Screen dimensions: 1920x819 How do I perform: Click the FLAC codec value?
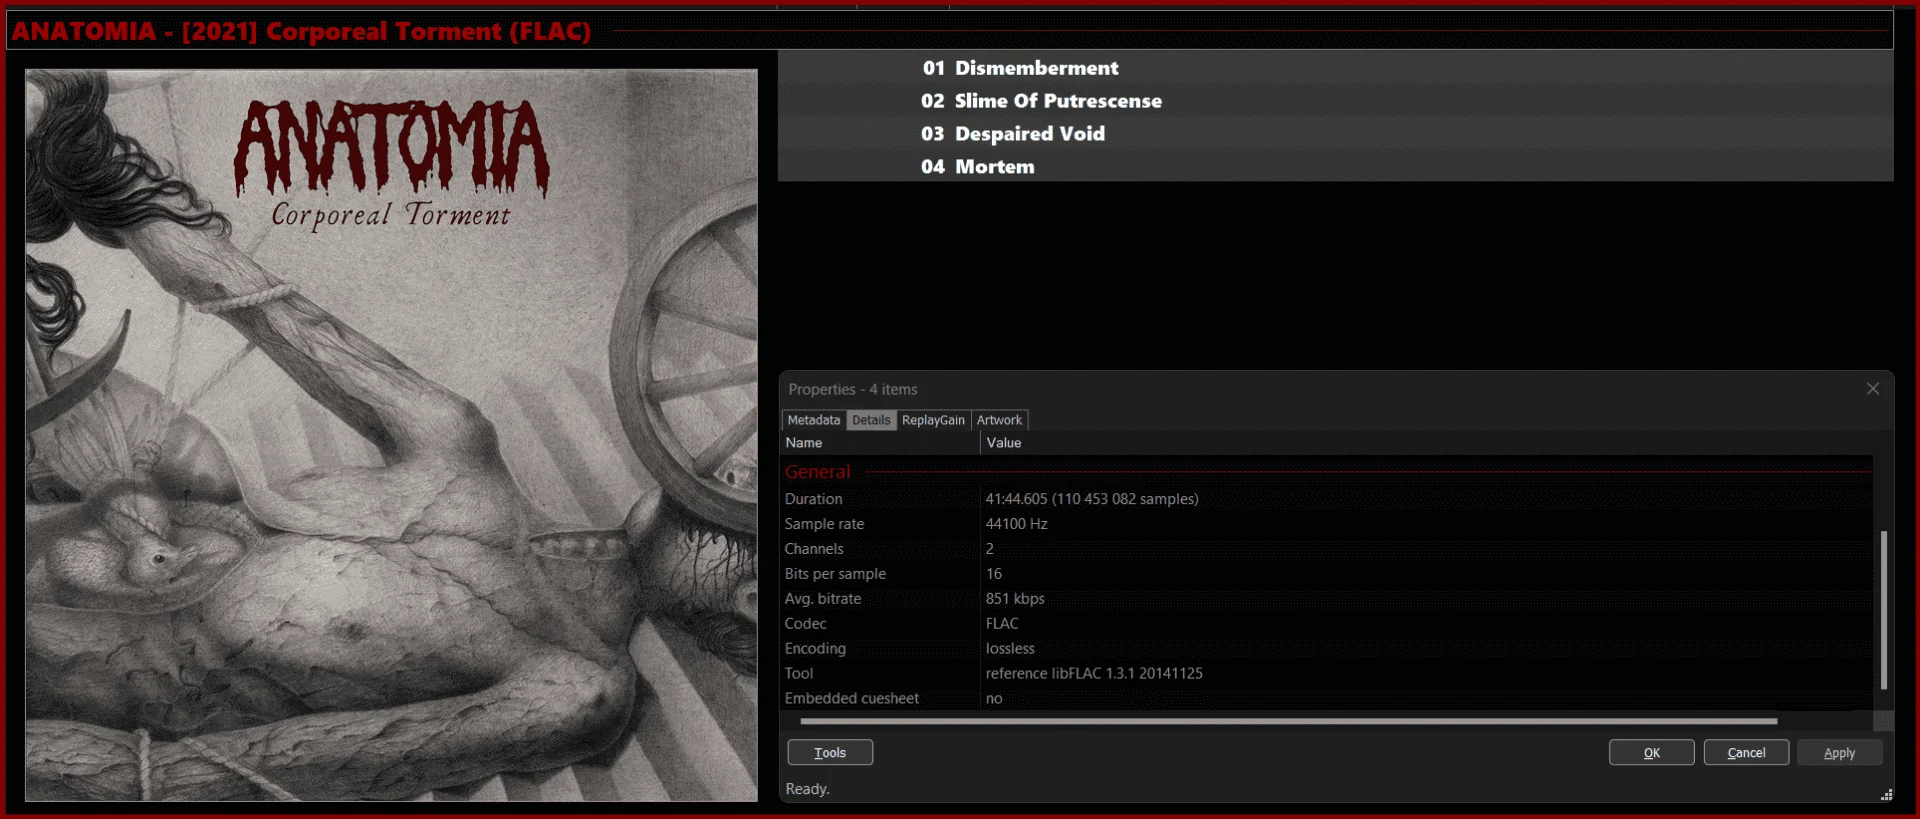[x=1002, y=624]
